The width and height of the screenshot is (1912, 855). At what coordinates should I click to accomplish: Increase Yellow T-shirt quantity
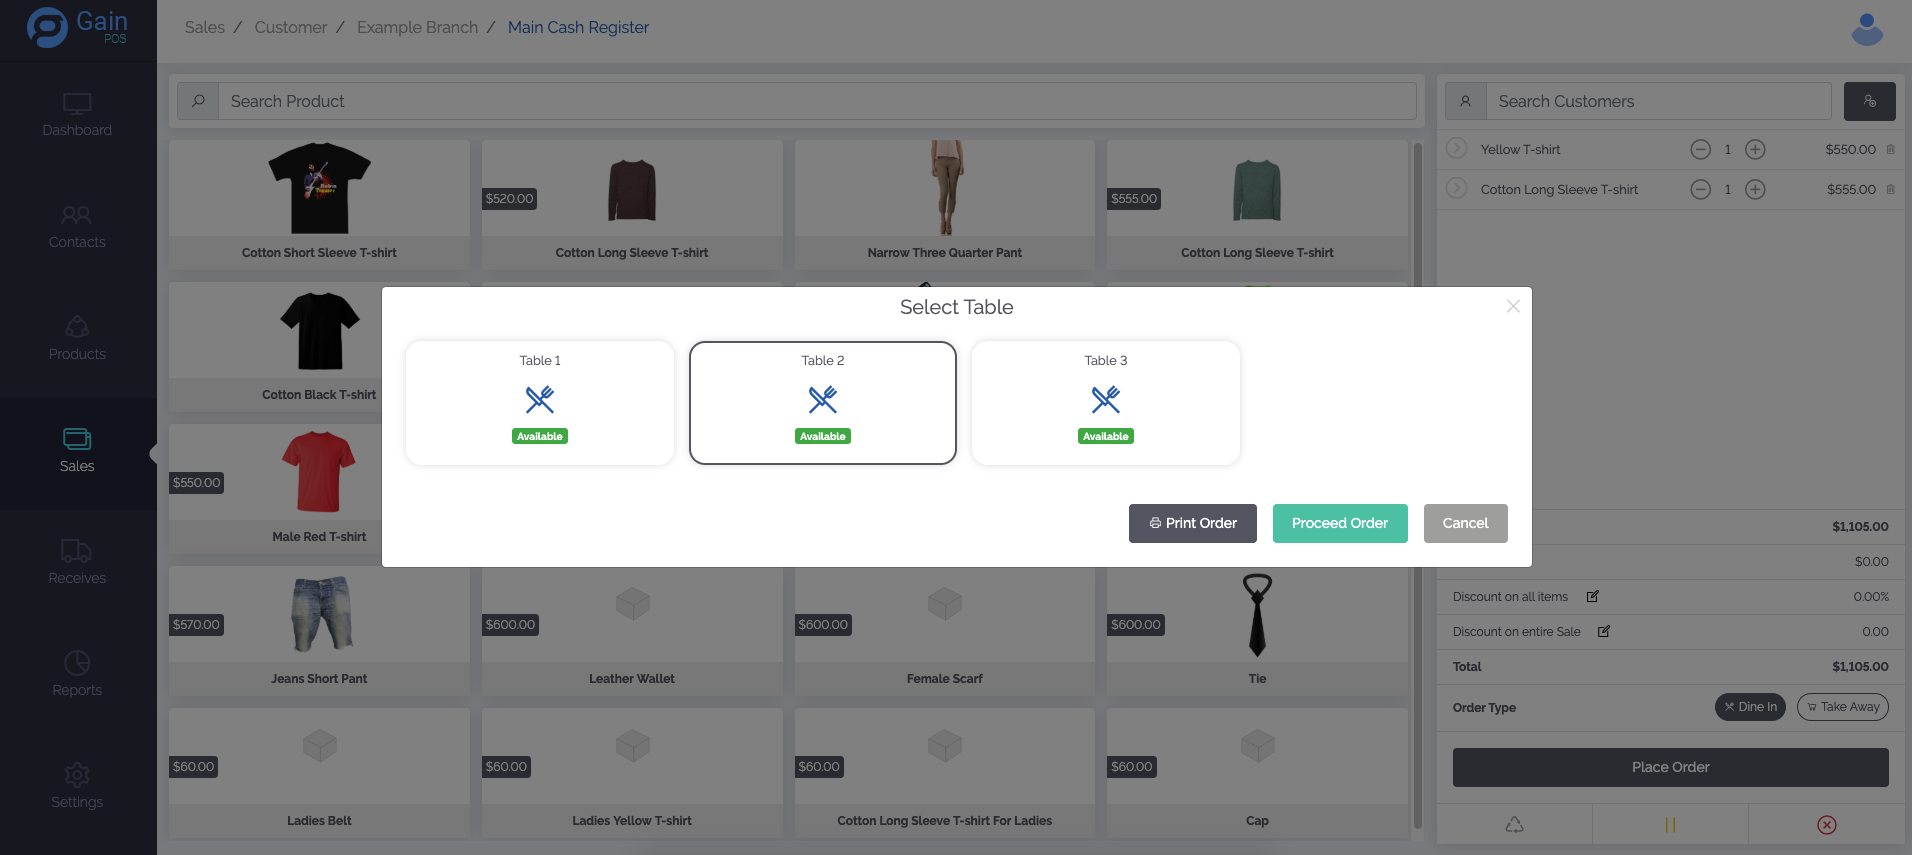1755,150
